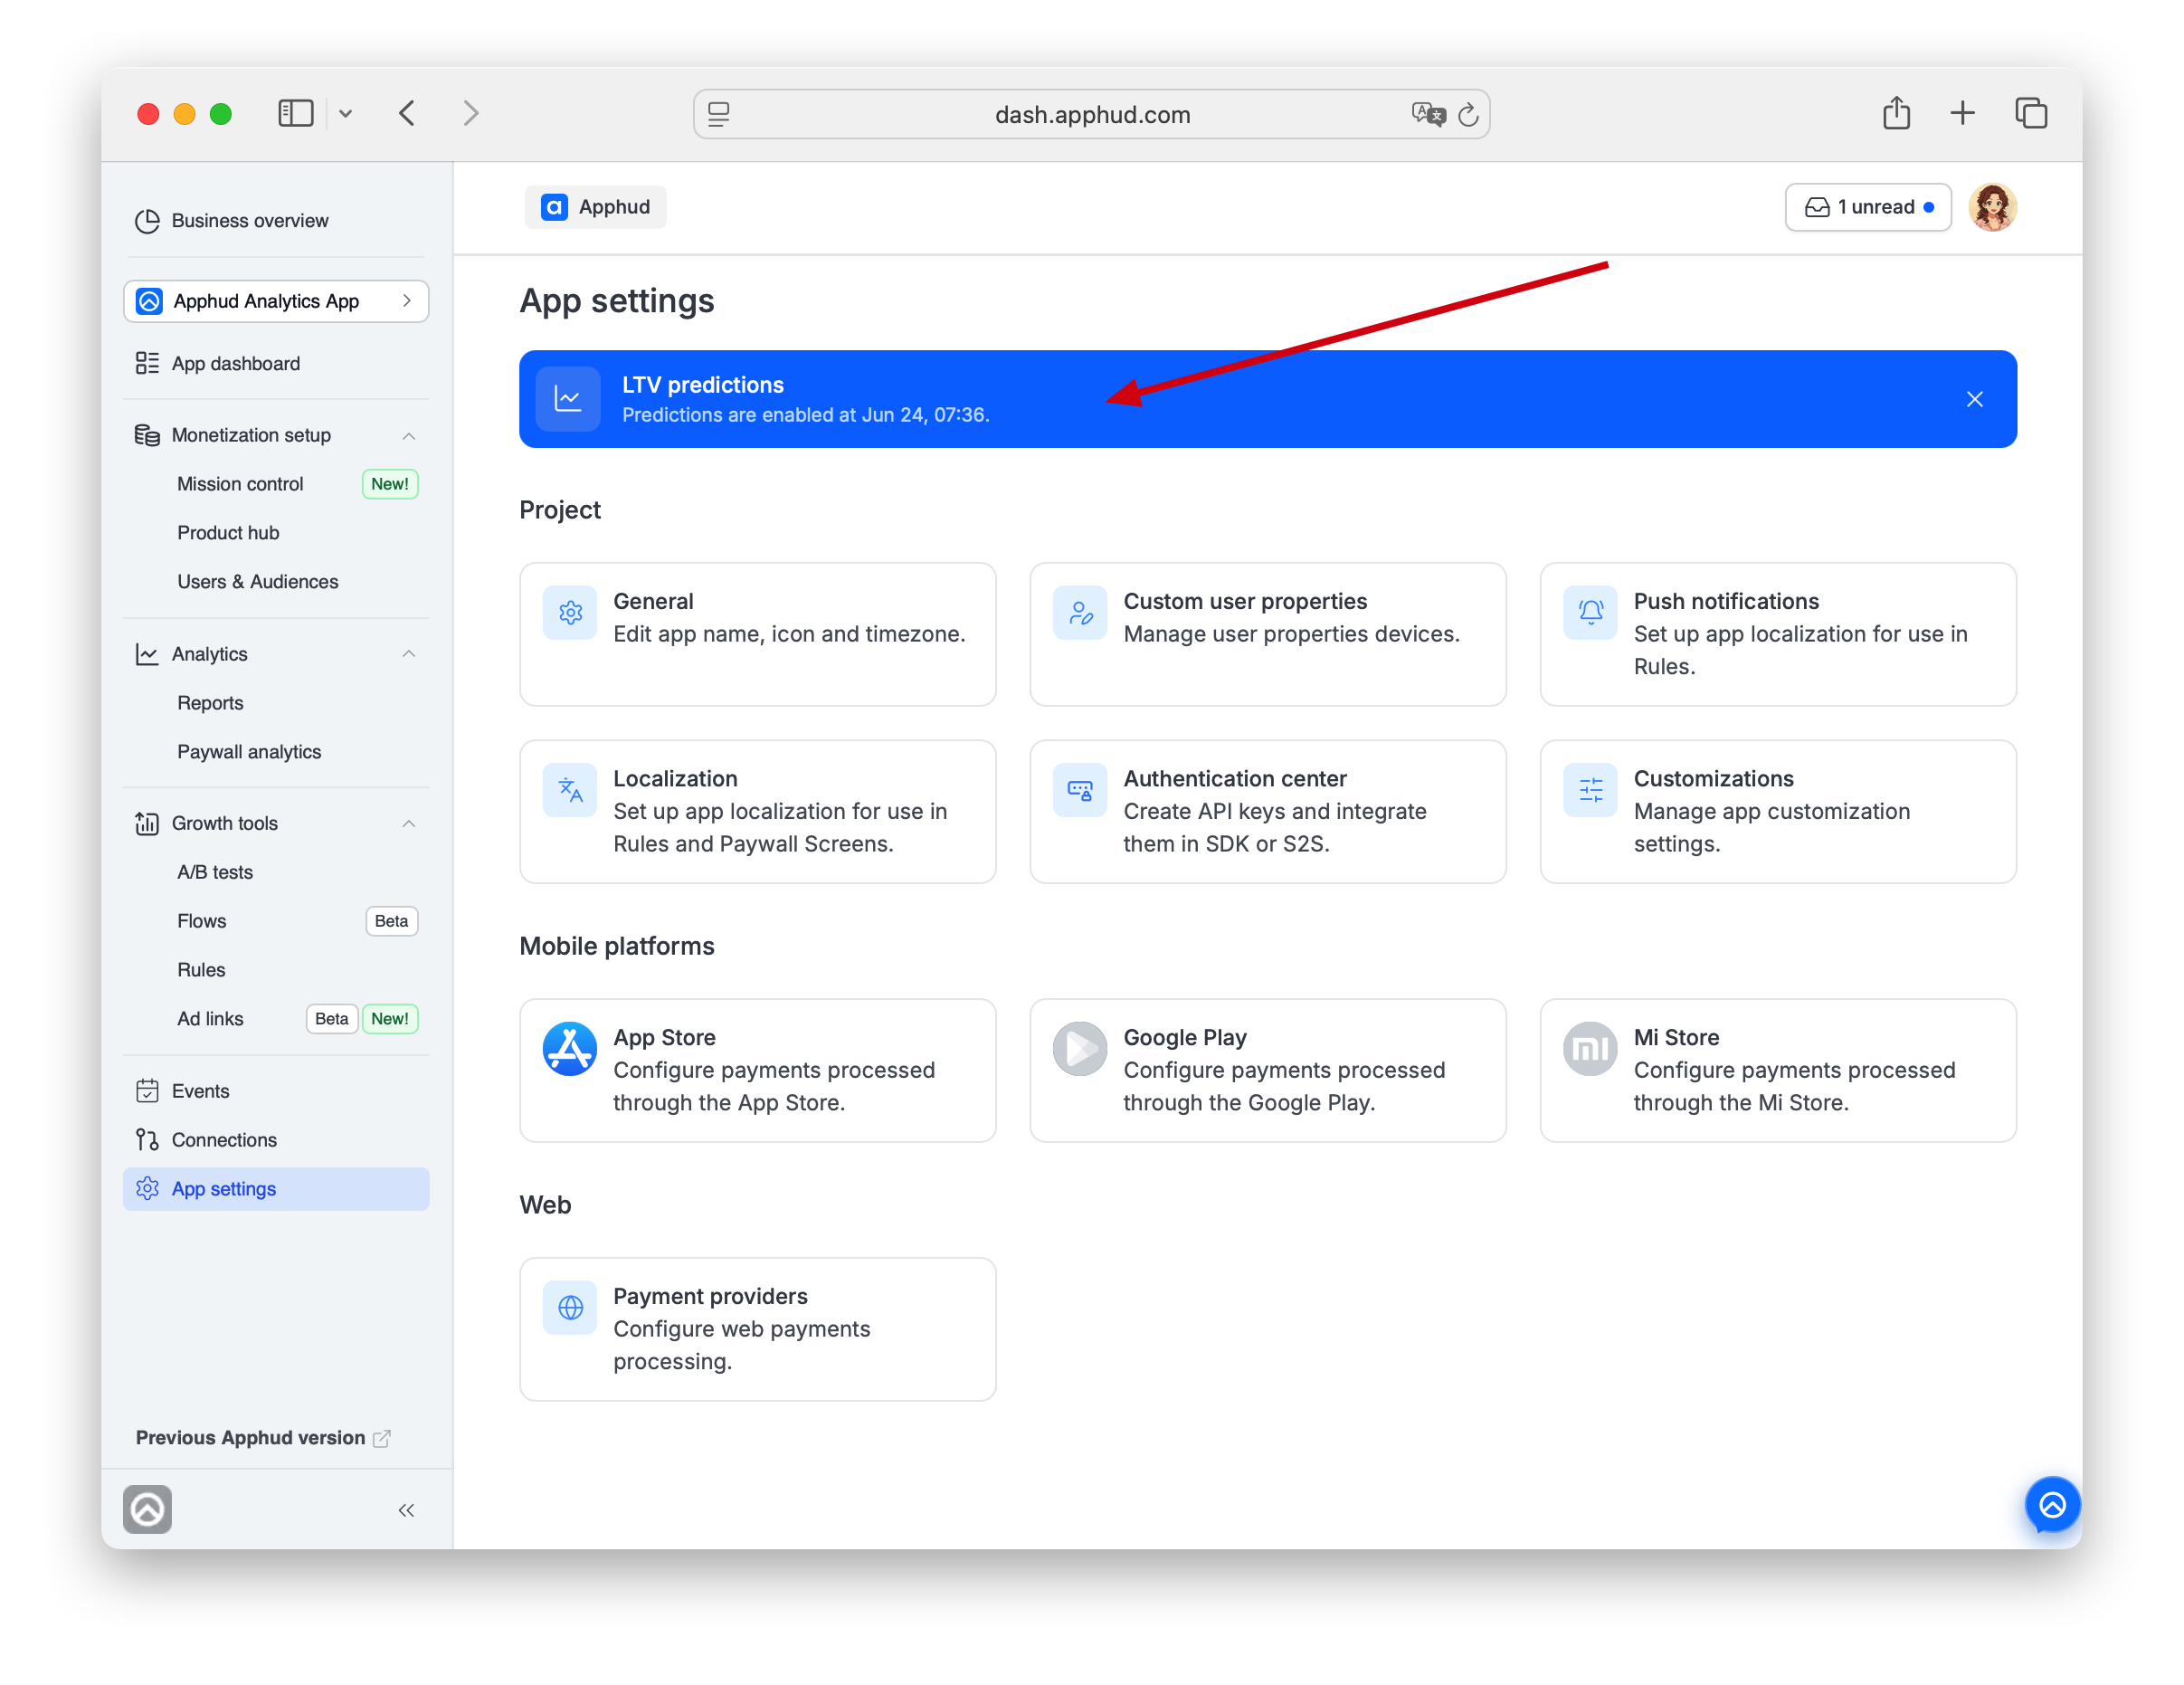Screen dimensions: 2184x1685
Task: Click the Push notifications bell icon
Action: 1590,612
